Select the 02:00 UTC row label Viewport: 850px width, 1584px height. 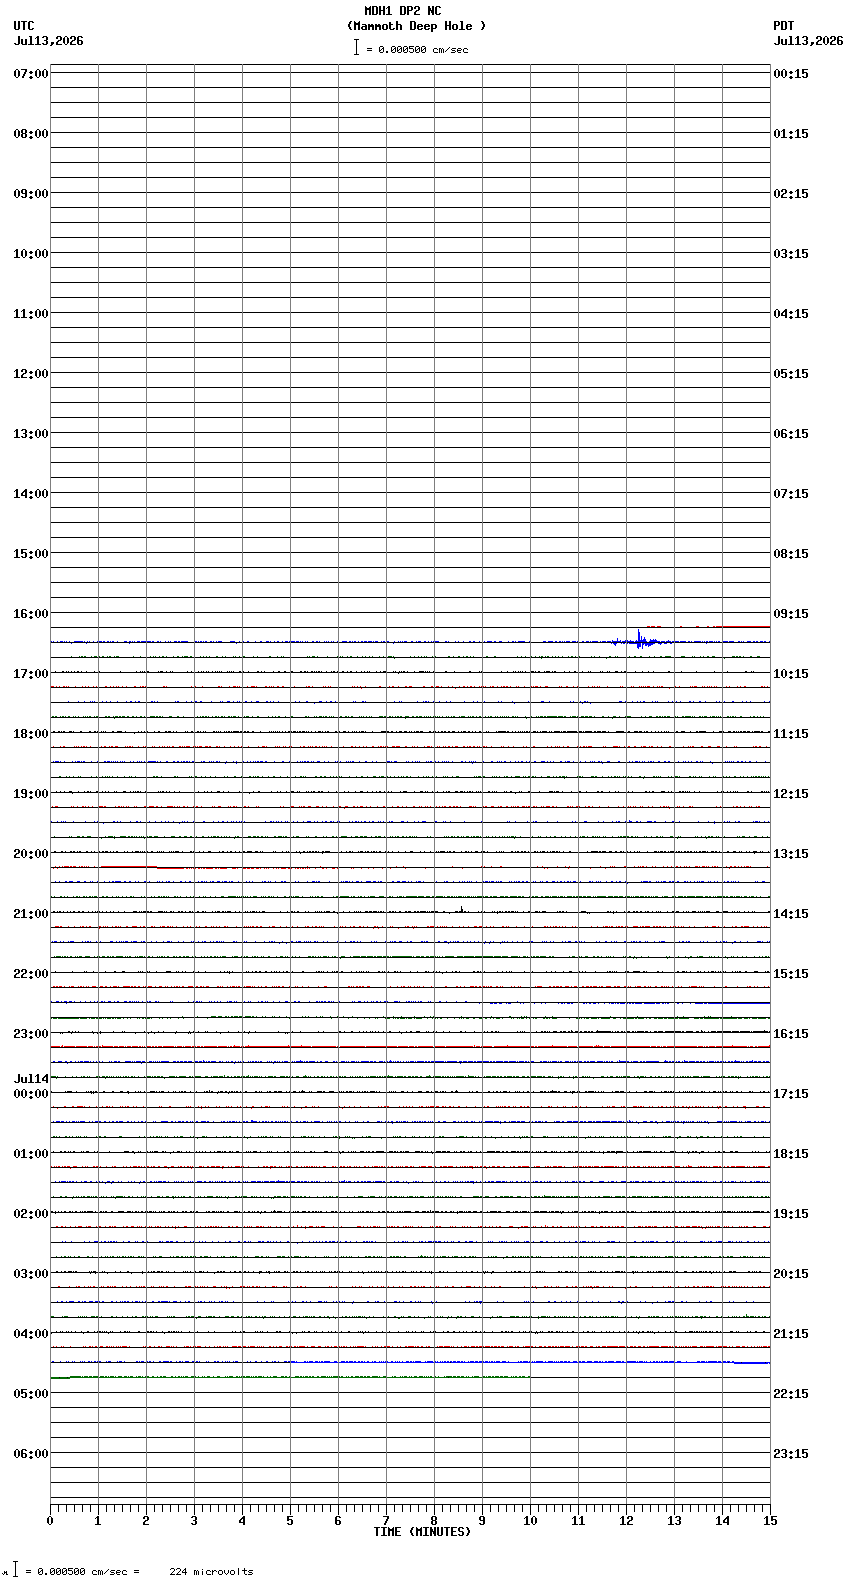31,1214
